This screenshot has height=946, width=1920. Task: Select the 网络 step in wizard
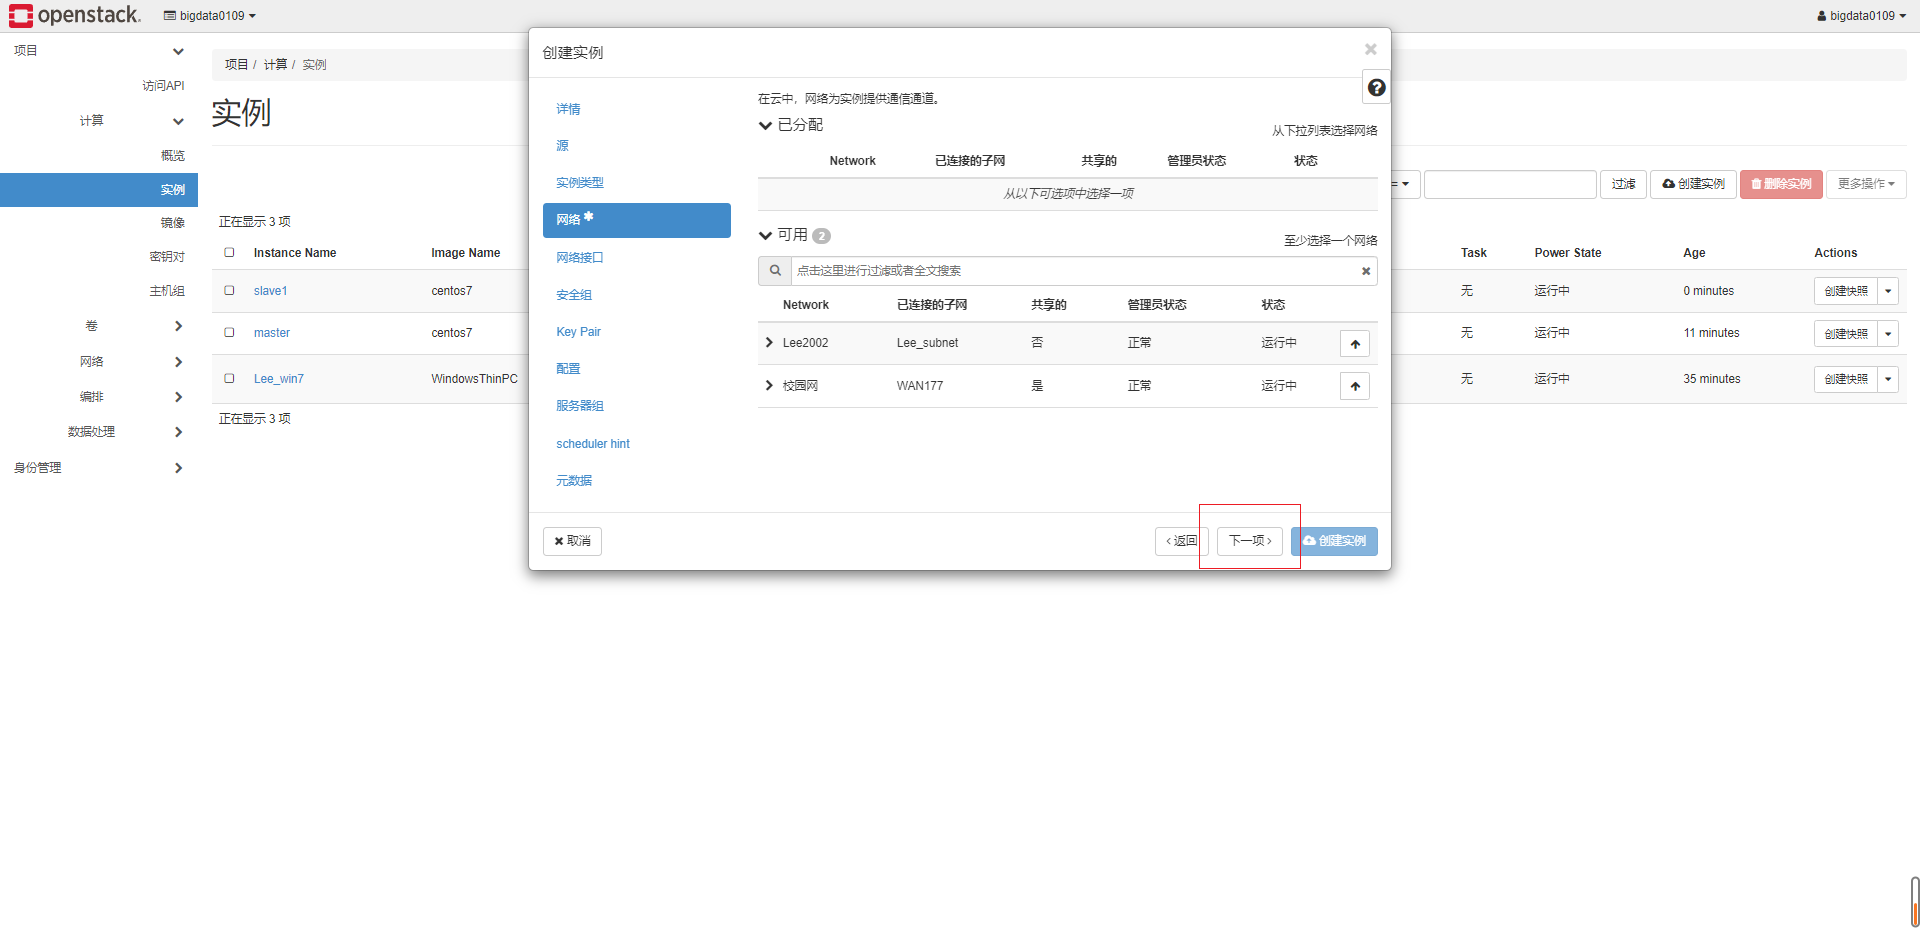click(636, 220)
